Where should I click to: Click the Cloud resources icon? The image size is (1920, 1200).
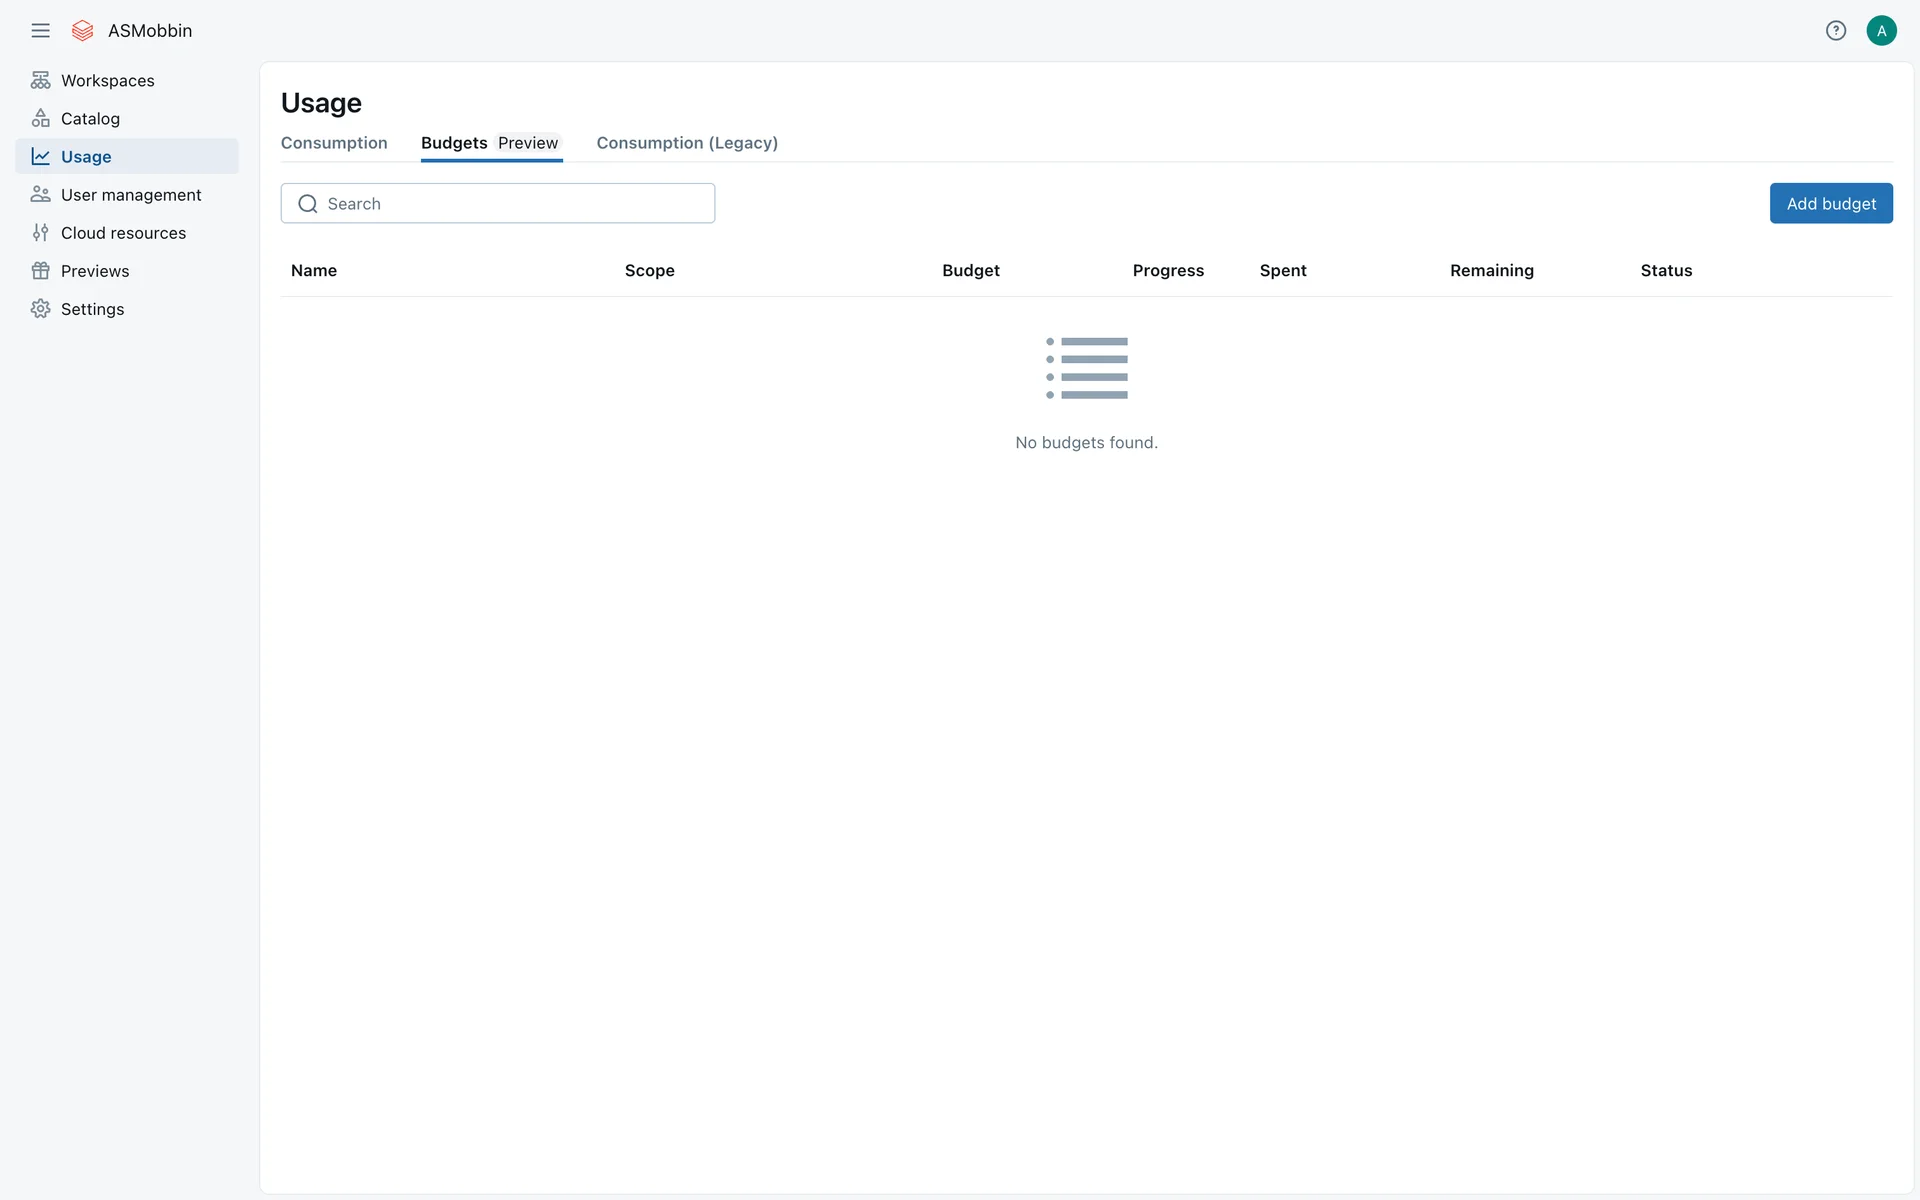click(40, 232)
